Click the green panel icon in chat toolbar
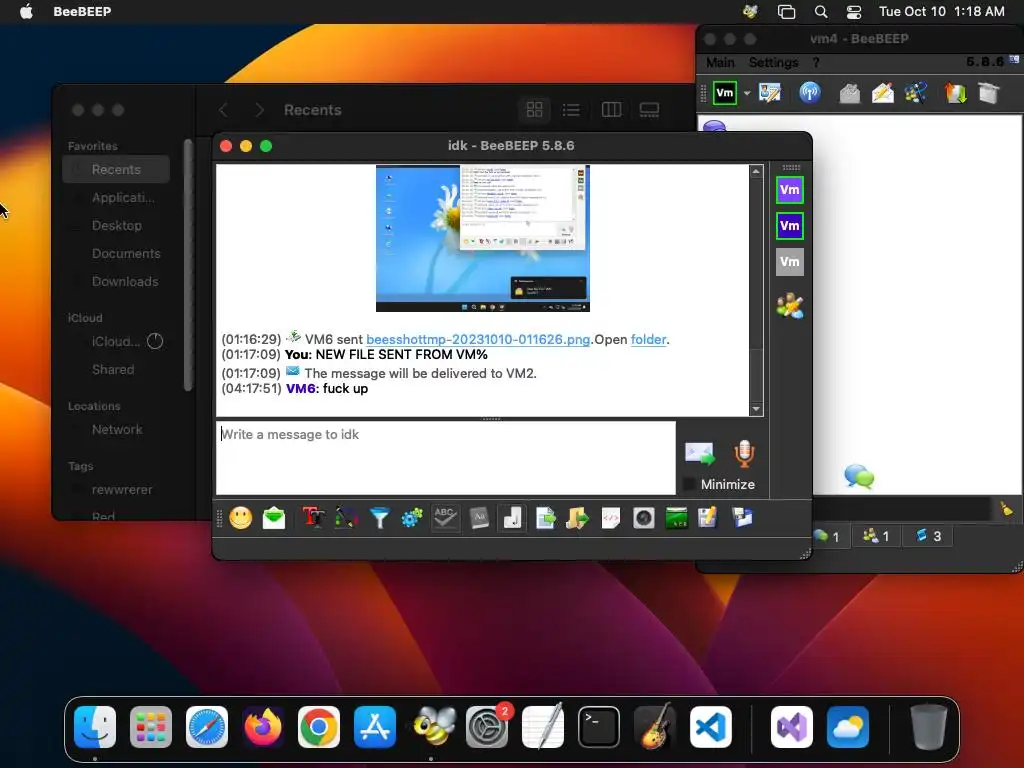Image resolution: width=1024 pixels, height=768 pixels. (677, 519)
